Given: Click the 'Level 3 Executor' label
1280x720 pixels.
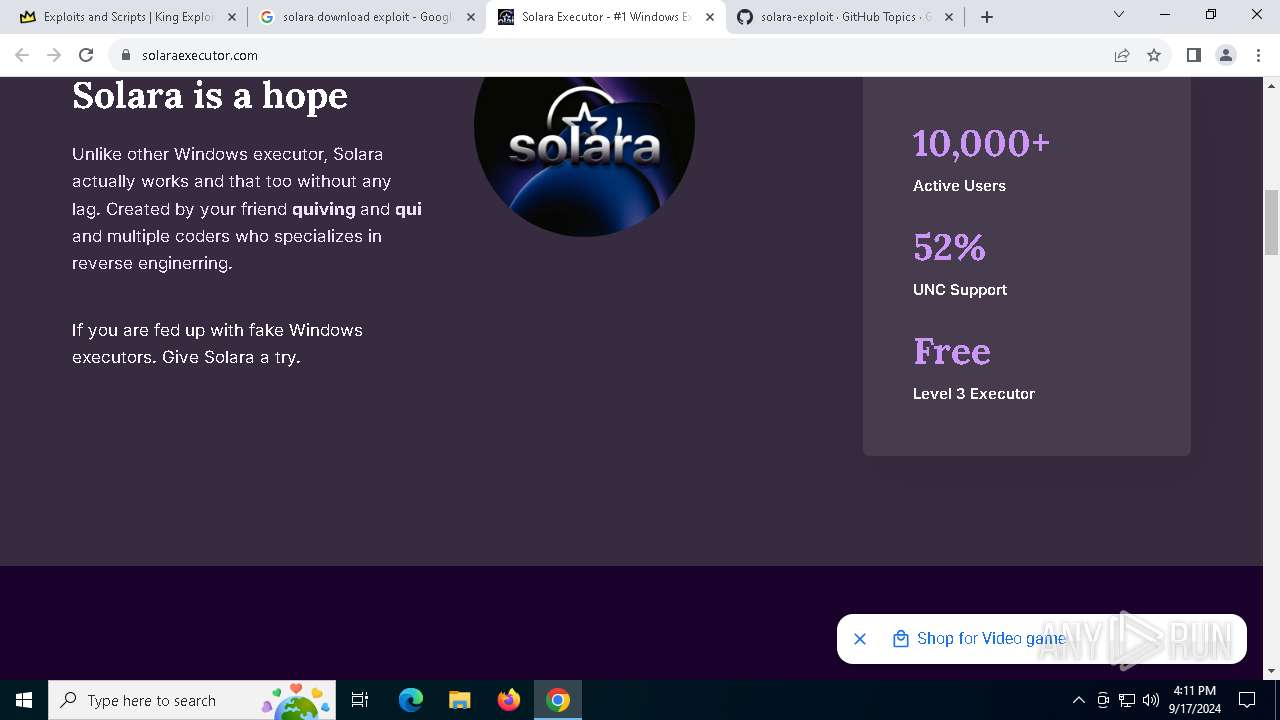Looking at the screenshot, I should click(x=974, y=394).
